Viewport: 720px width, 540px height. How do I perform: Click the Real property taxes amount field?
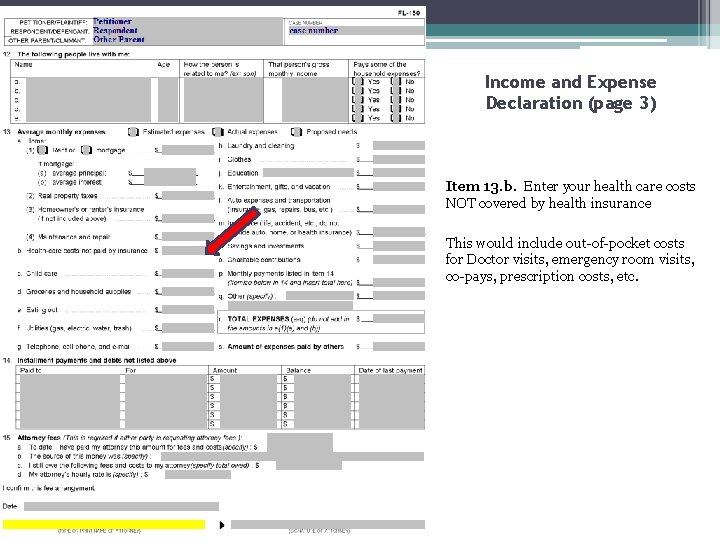188,196
